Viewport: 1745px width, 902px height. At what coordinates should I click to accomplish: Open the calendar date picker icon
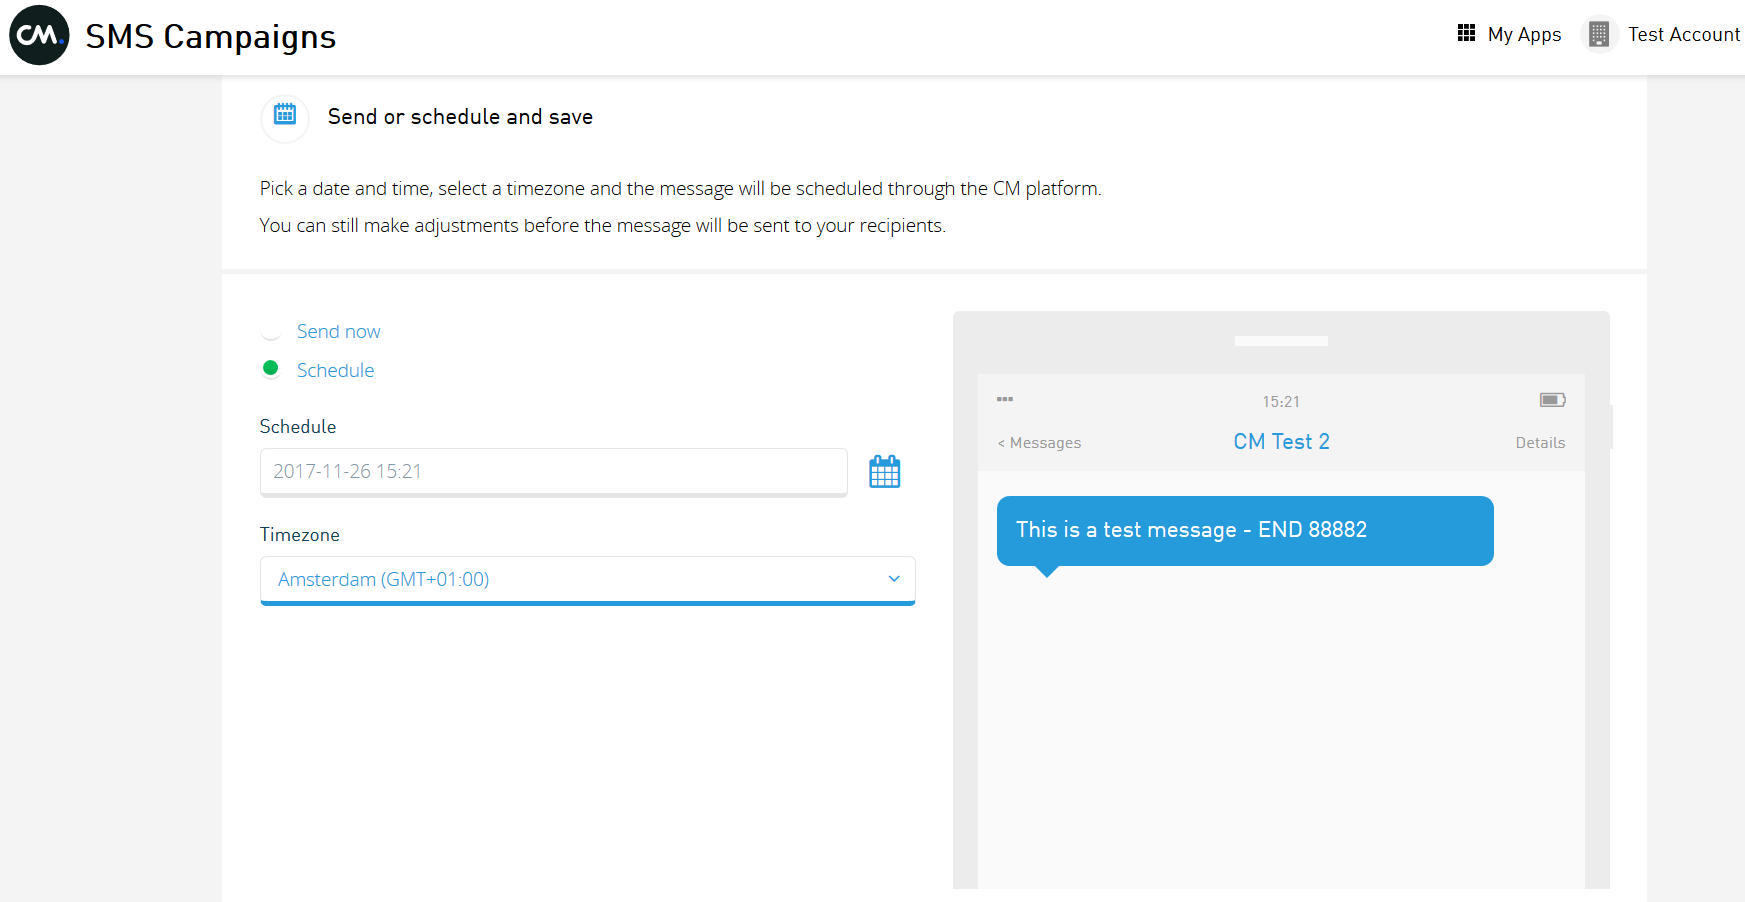tap(885, 471)
